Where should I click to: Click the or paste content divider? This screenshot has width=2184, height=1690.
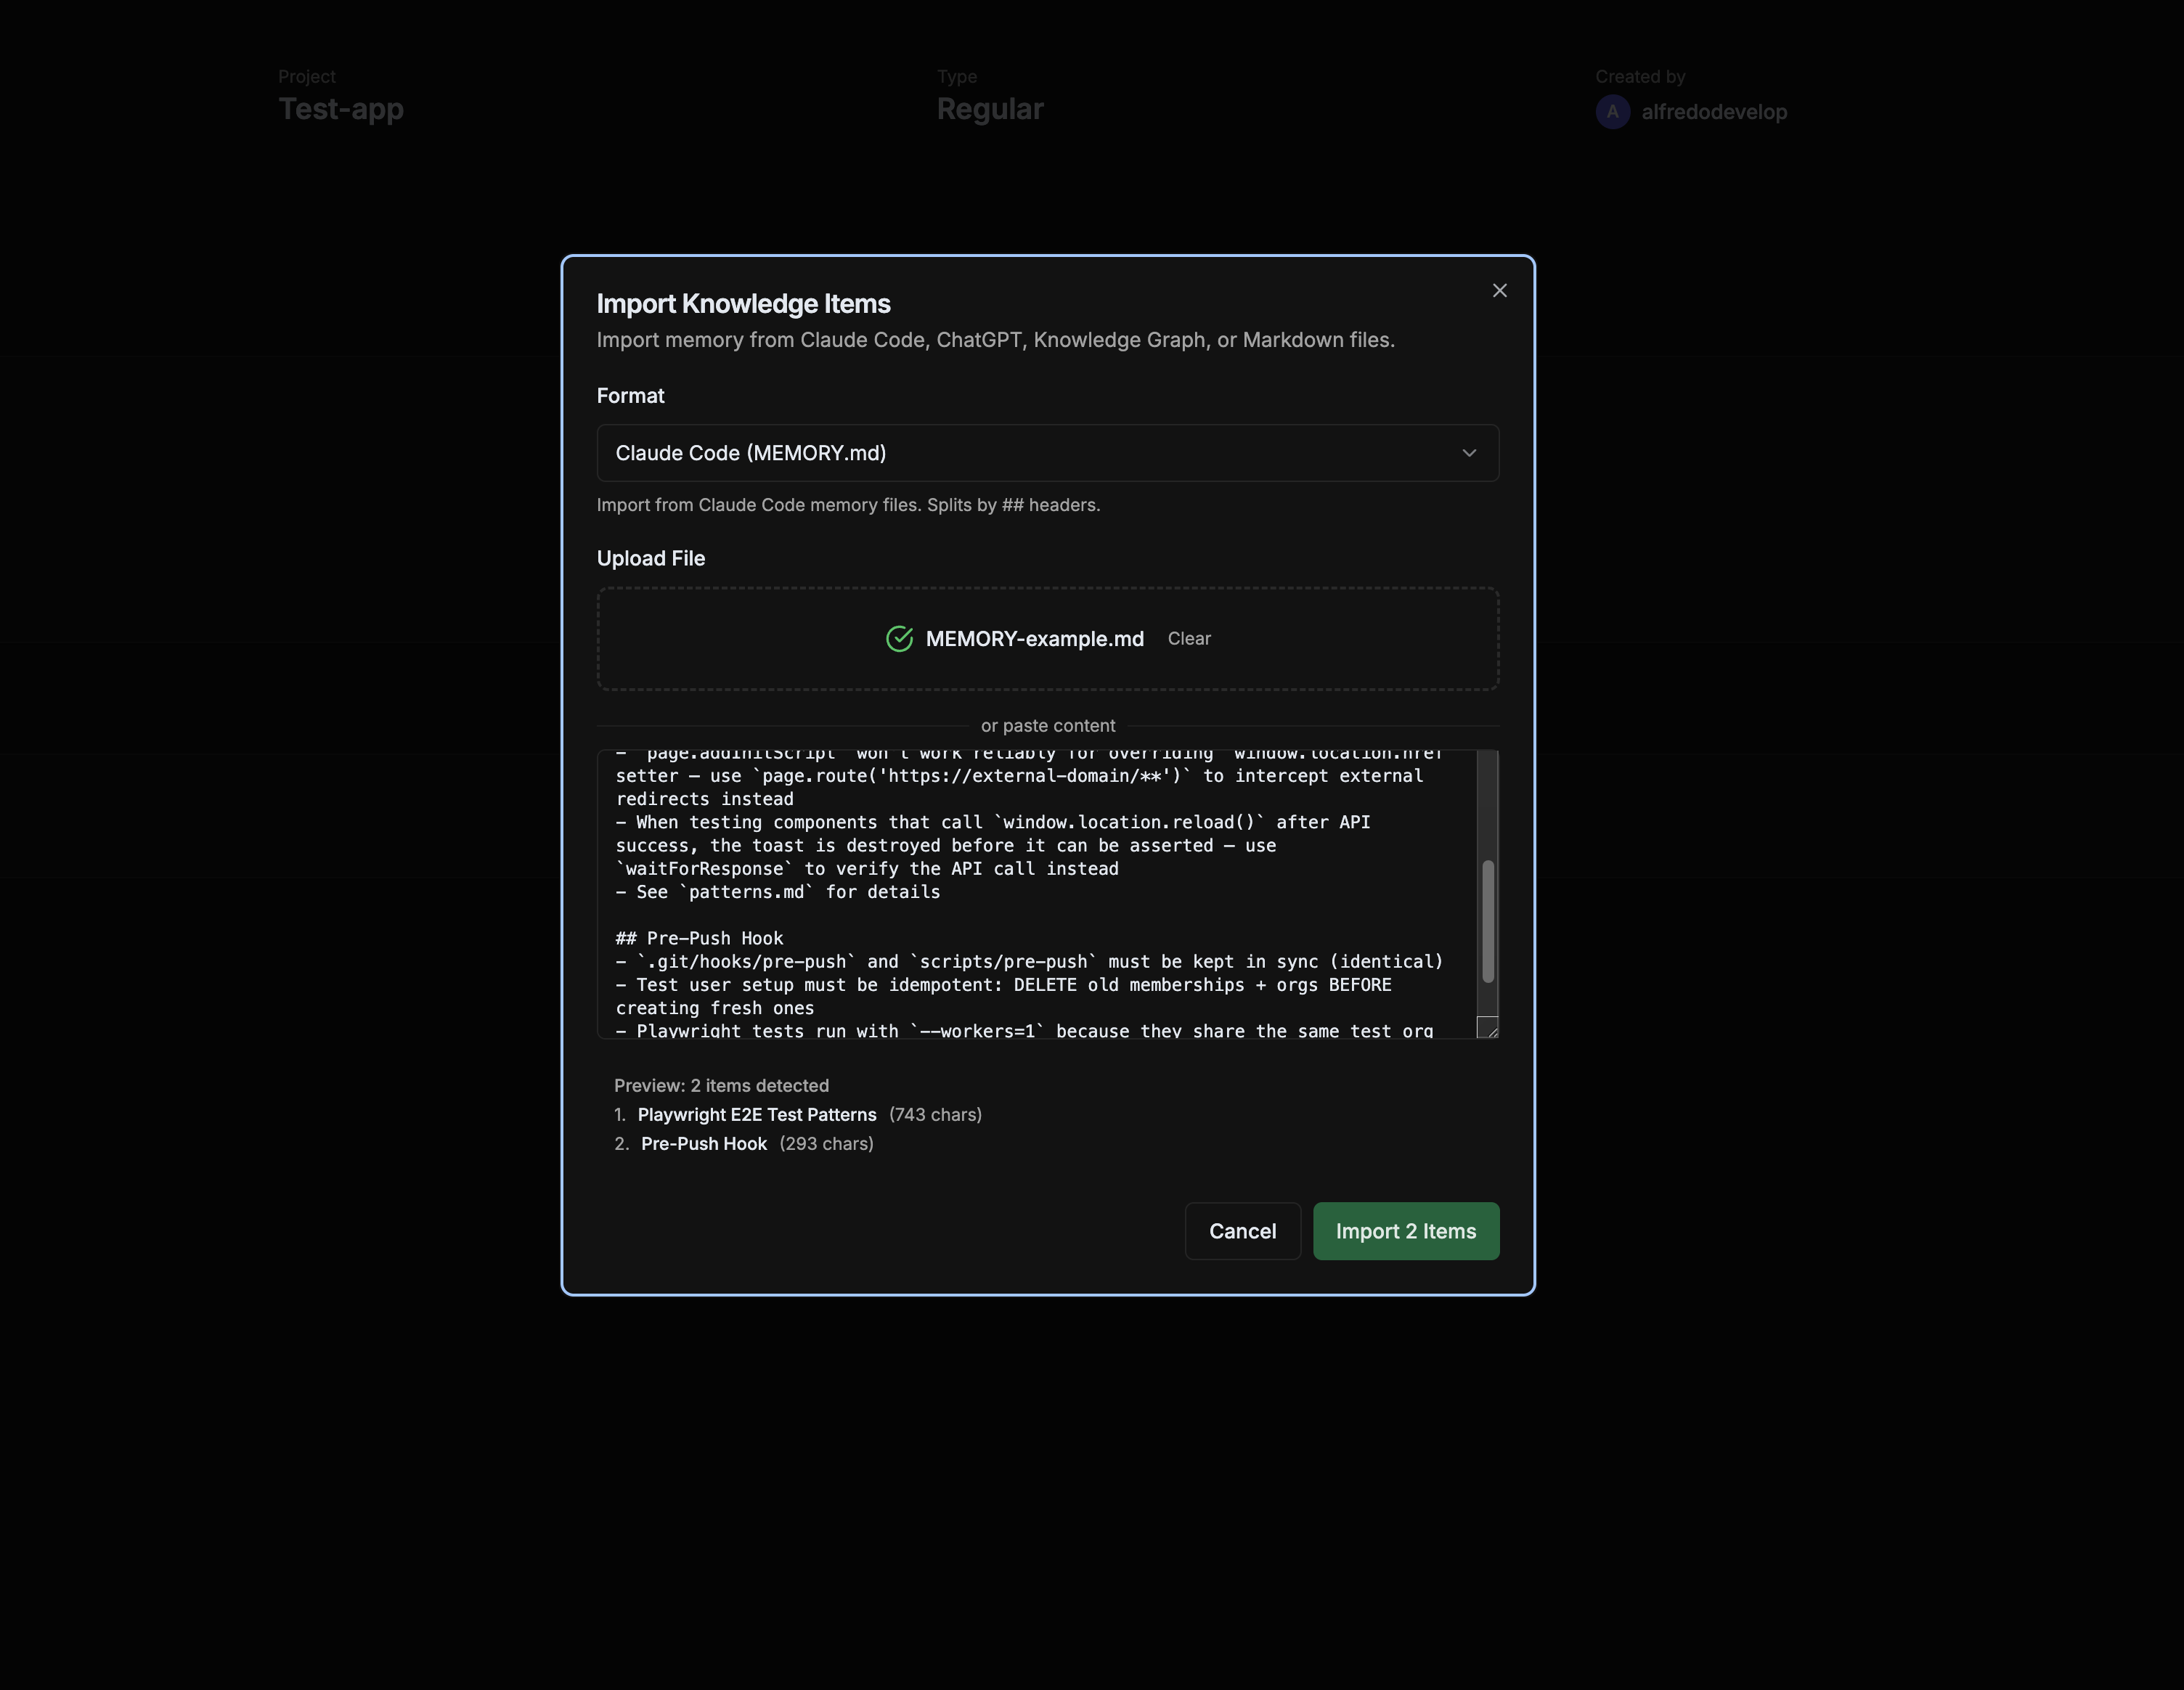(x=1047, y=725)
